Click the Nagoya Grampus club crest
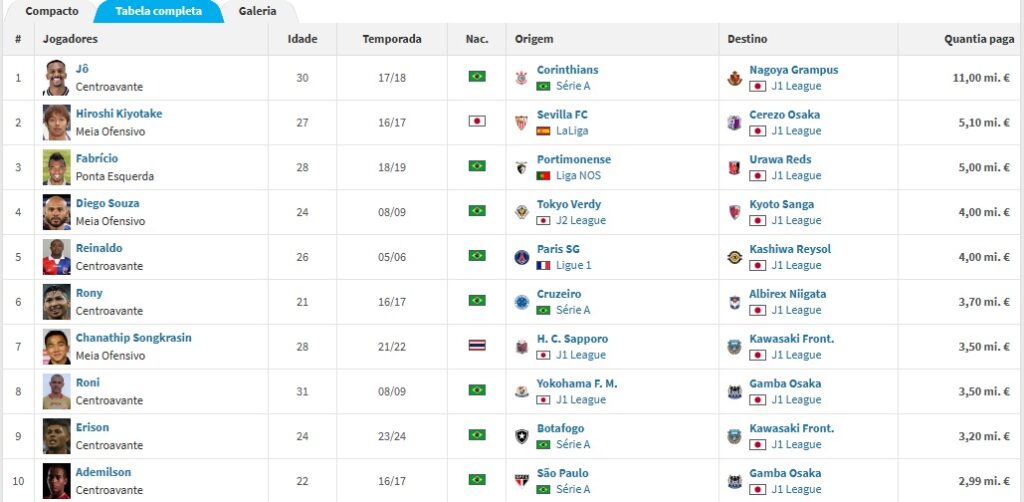Screen dimensions: 1024x502 coord(734,78)
